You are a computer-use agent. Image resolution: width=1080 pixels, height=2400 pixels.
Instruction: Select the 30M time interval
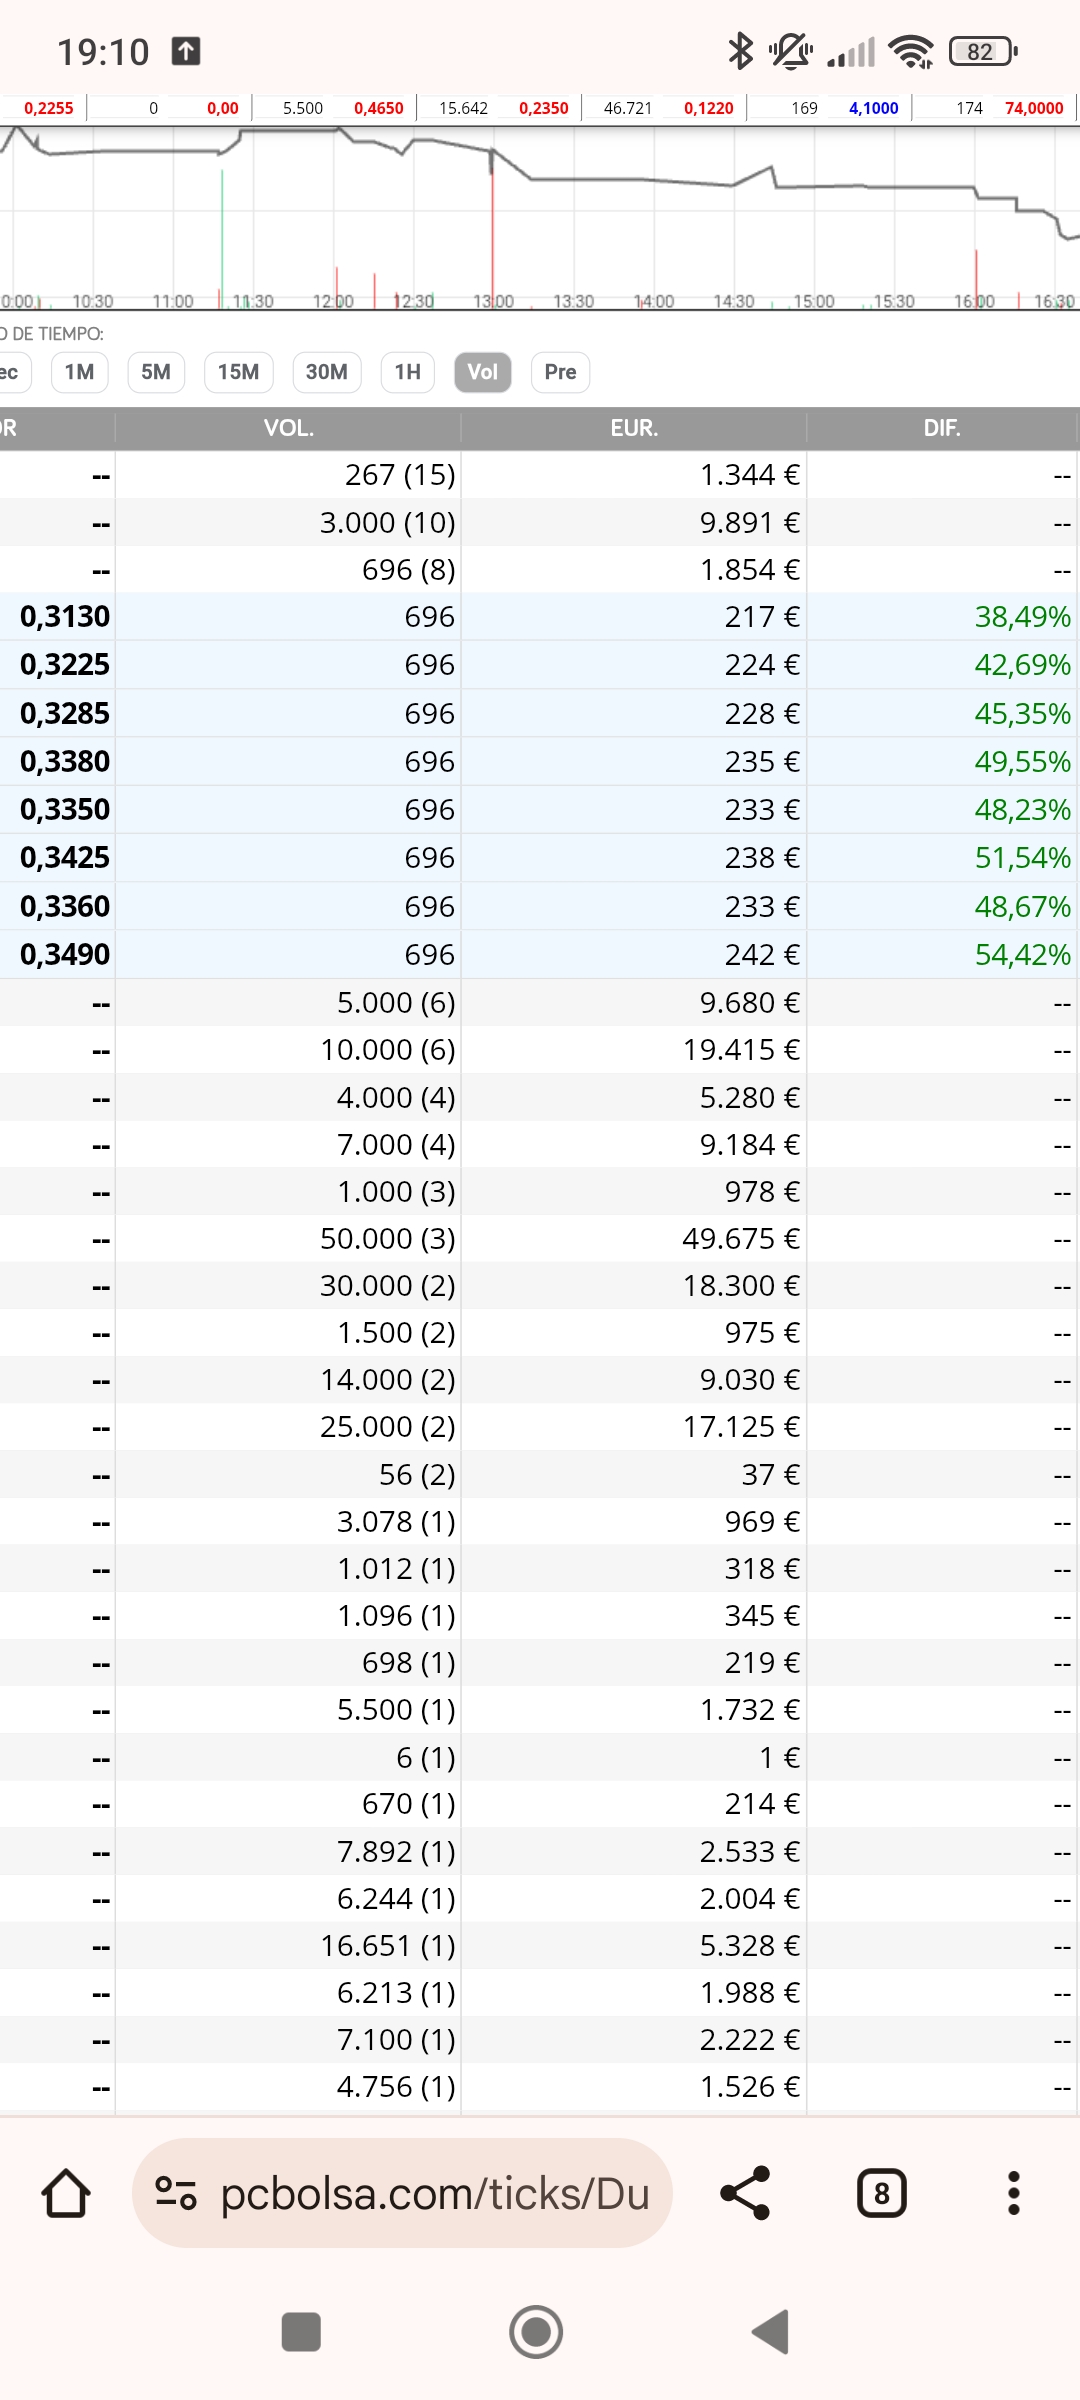[x=327, y=372]
